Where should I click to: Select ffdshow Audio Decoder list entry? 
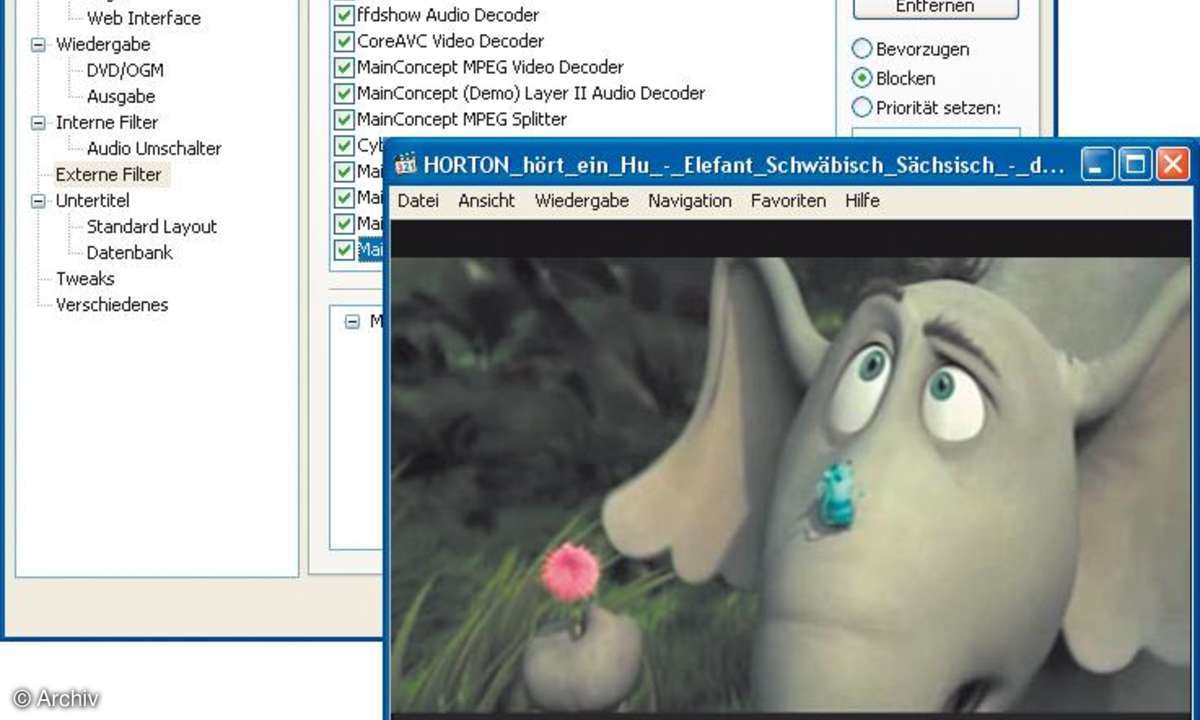coord(448,16)
